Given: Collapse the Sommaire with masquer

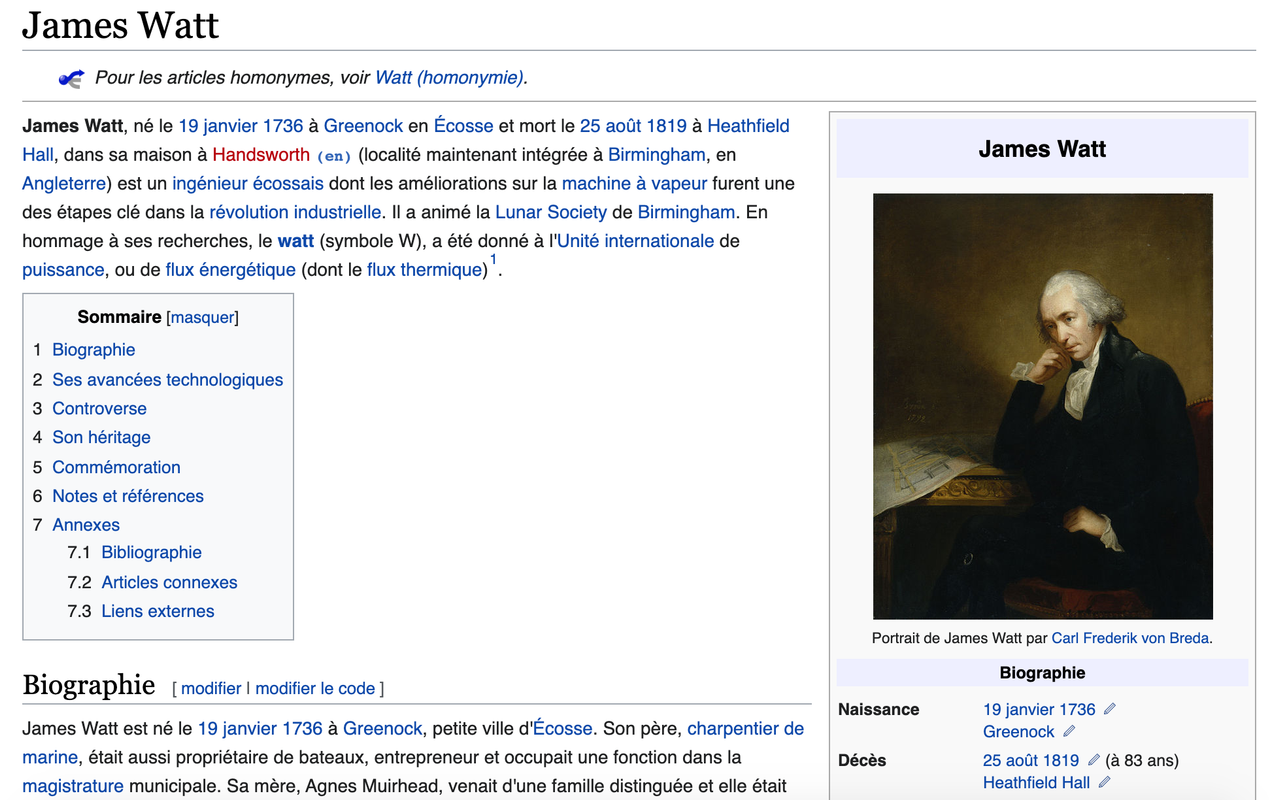Looking at the screenshot, I should tap(203, 318).
